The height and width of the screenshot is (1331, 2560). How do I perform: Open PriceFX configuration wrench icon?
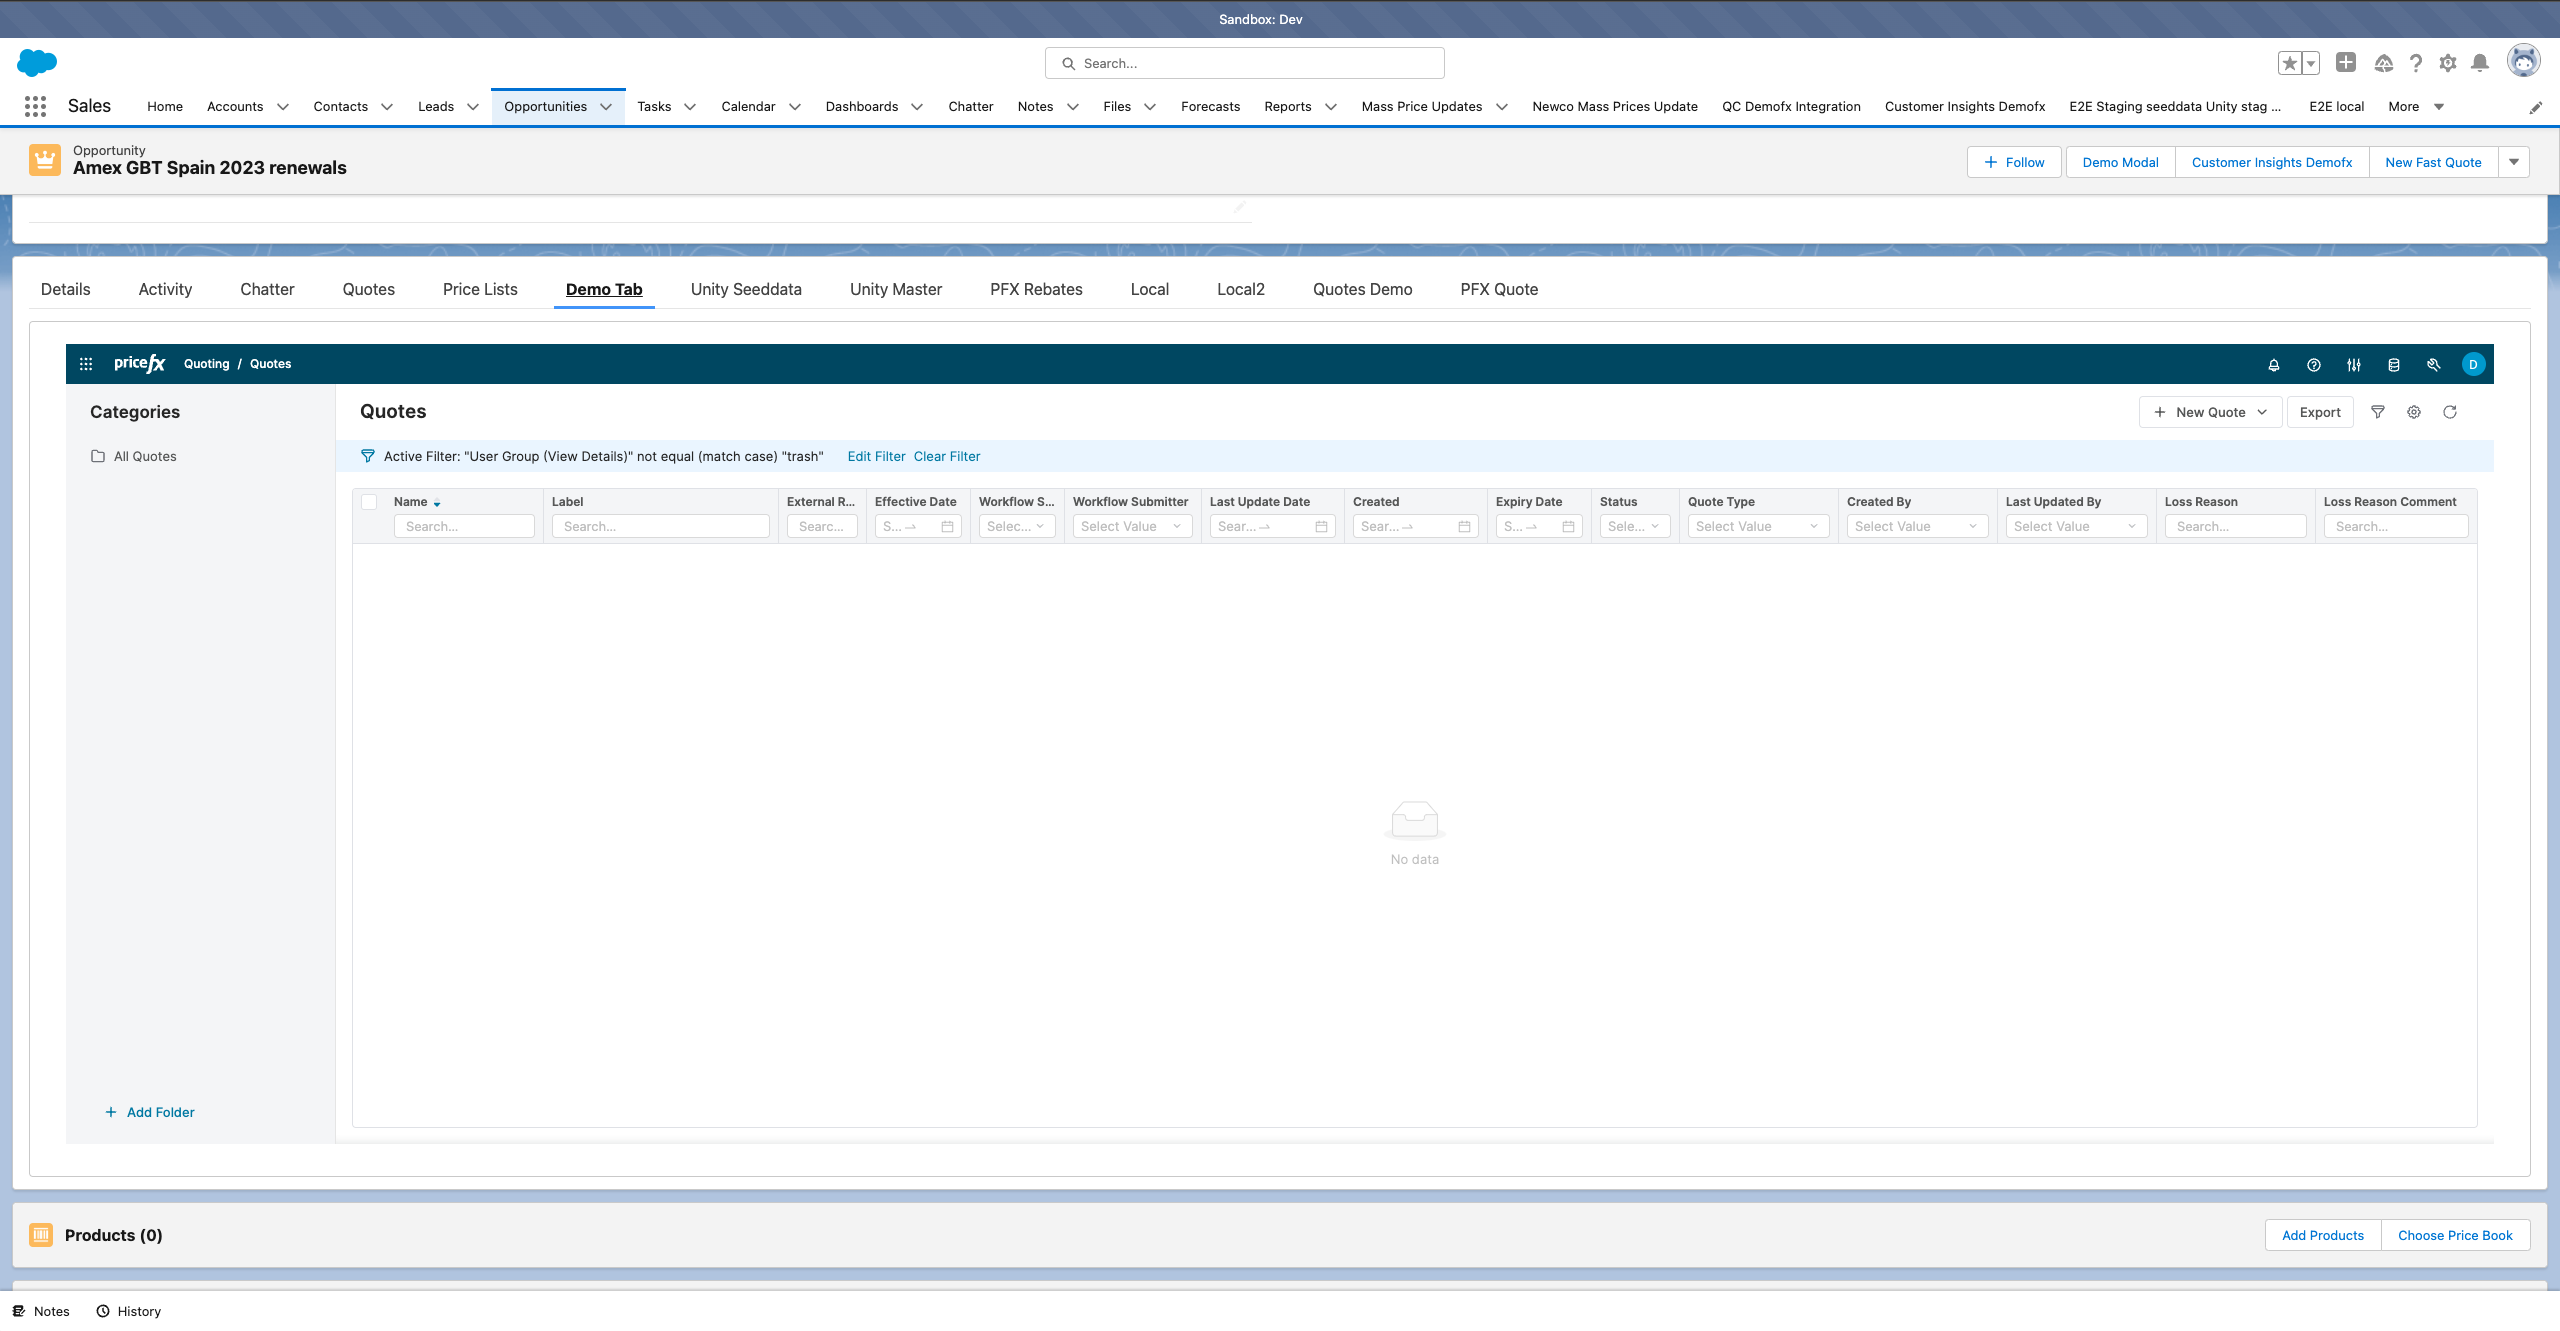pyautogui.click(x=2433, y=364)
